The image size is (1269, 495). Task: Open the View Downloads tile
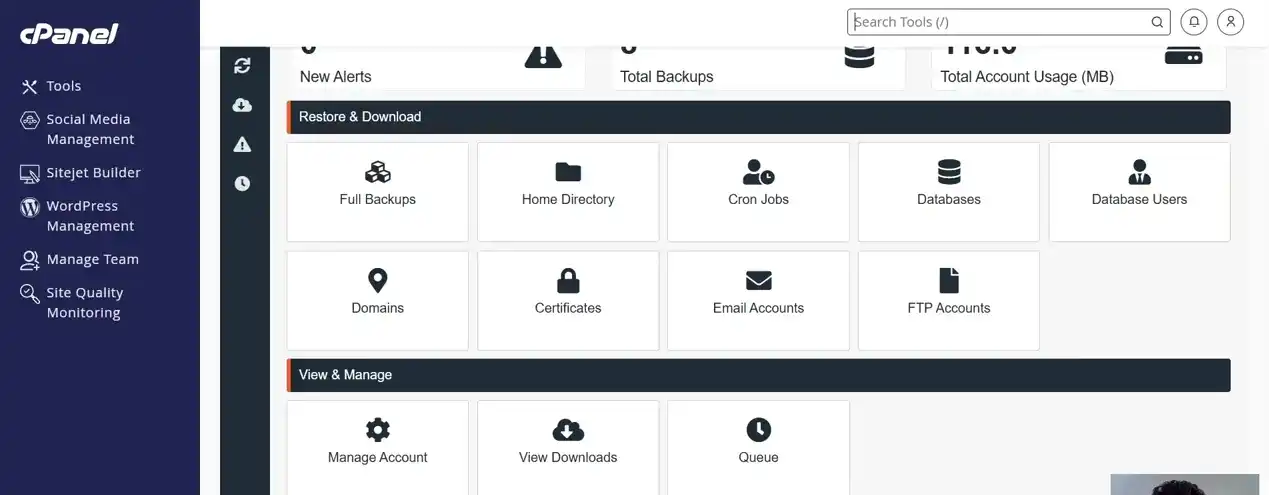click(x=568, y=447)
